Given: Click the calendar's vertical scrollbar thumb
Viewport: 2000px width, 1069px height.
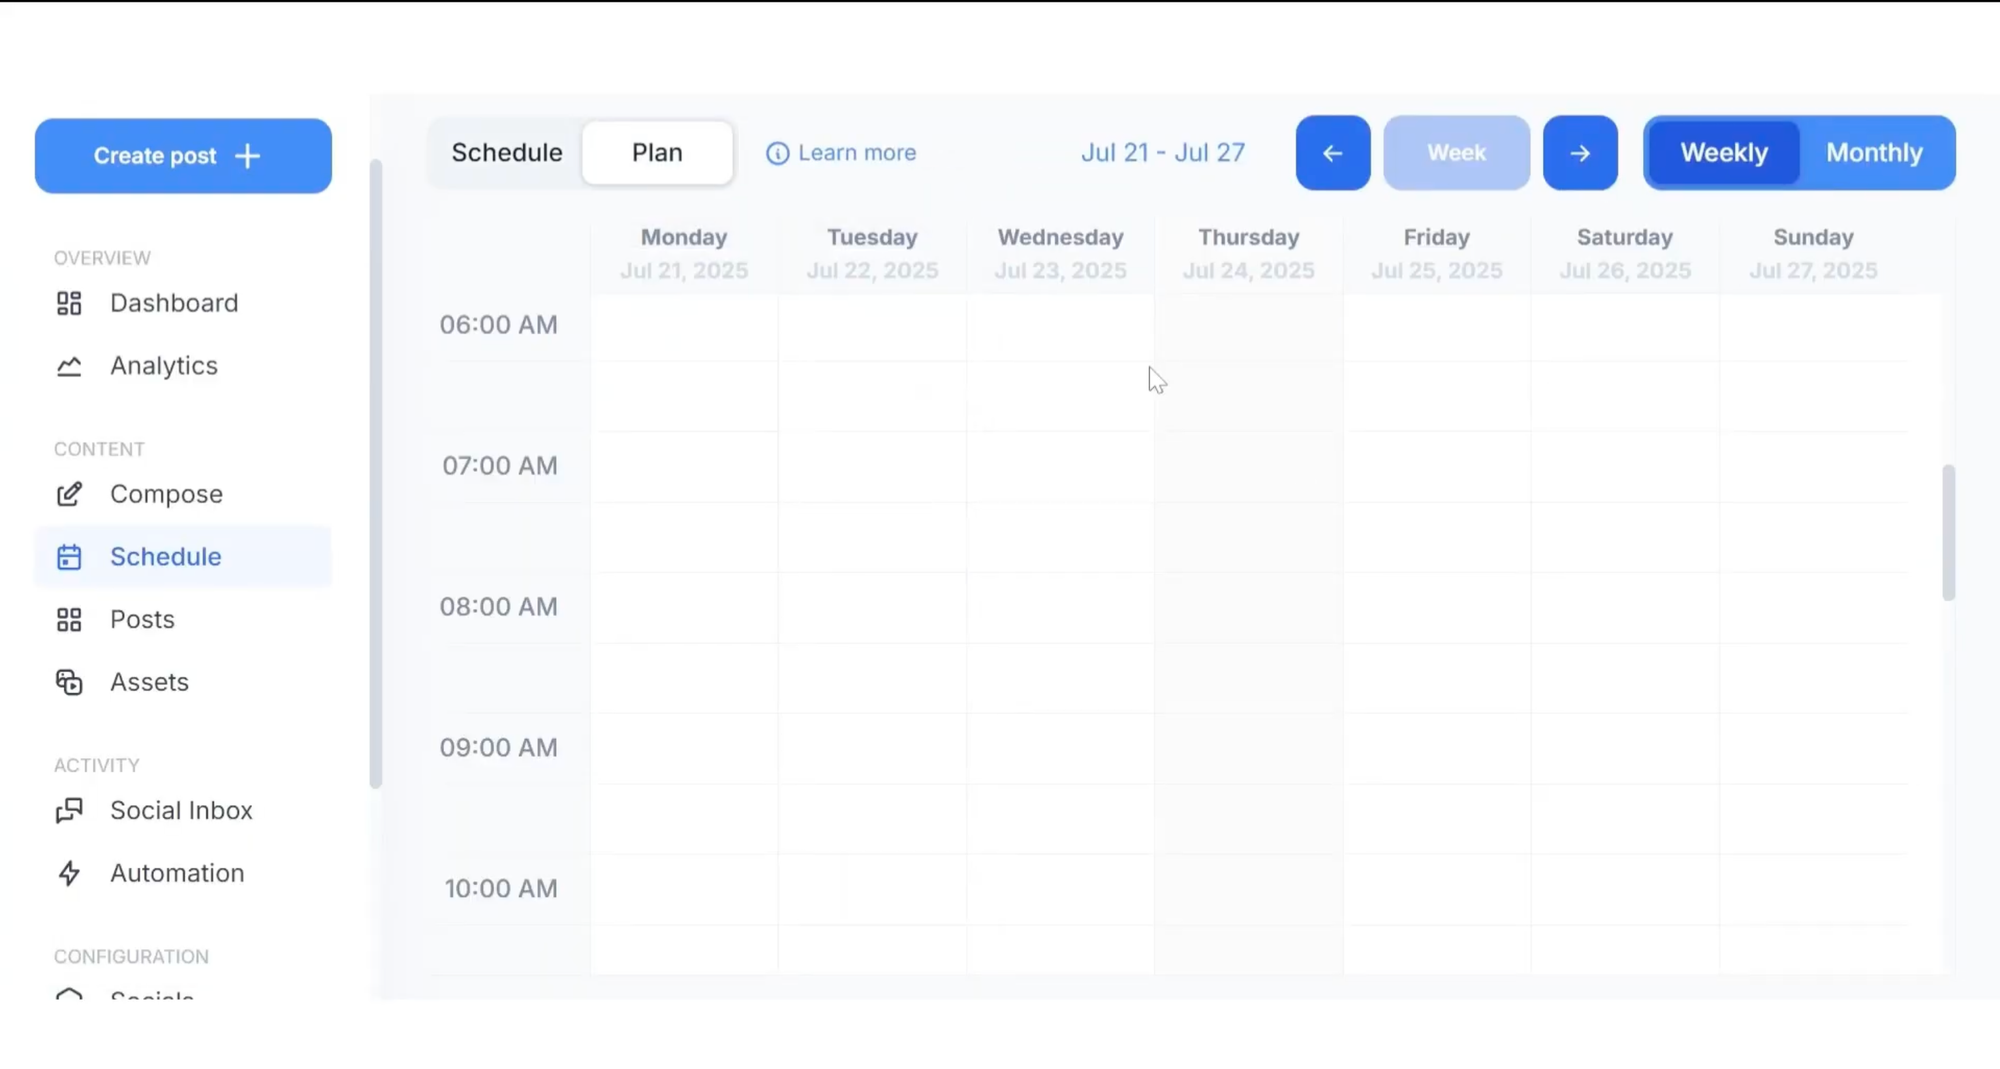Looking at the screenshot, I should coord(1948,532).
